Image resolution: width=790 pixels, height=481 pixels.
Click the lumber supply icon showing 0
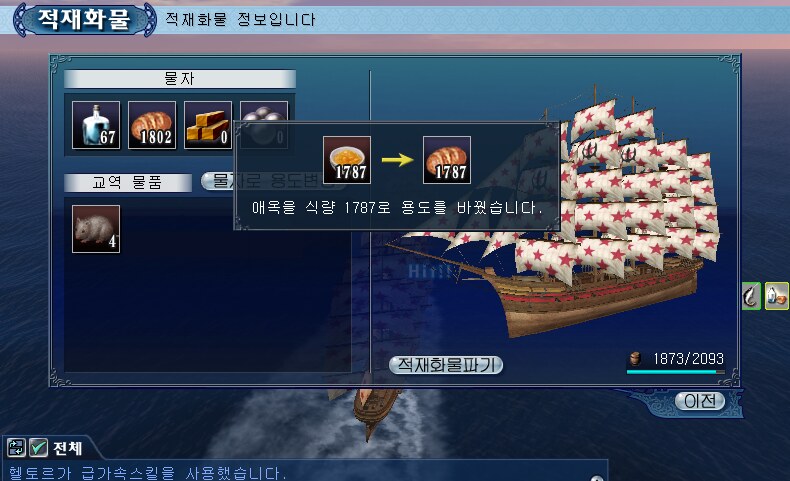[x=208, y=125]
